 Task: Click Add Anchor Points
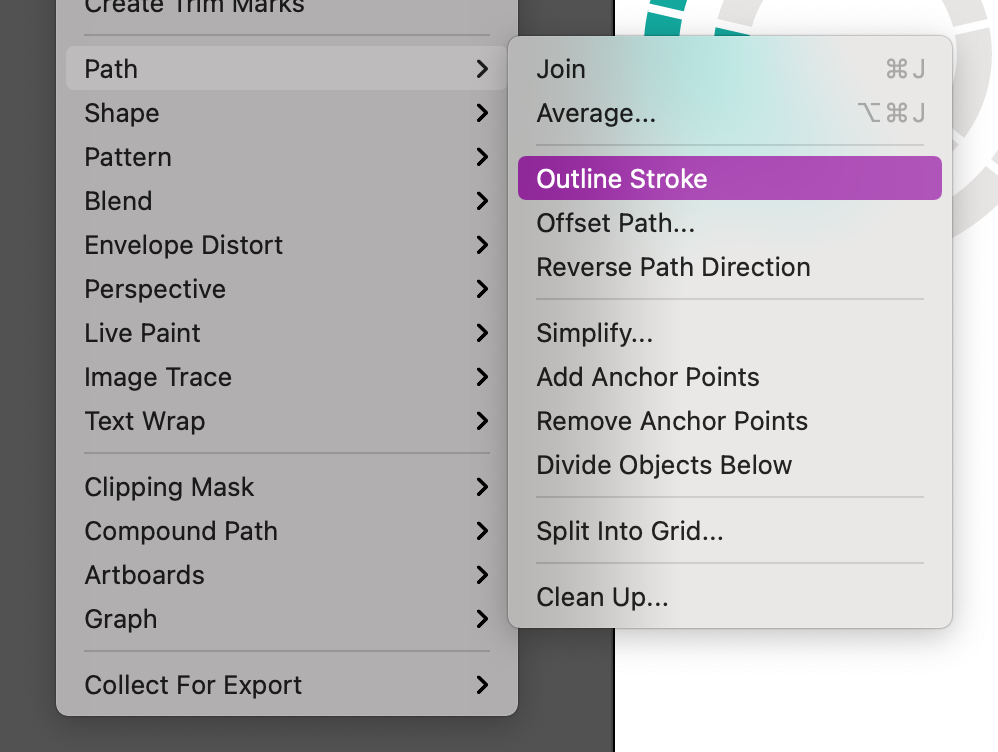tap(648, 377)
